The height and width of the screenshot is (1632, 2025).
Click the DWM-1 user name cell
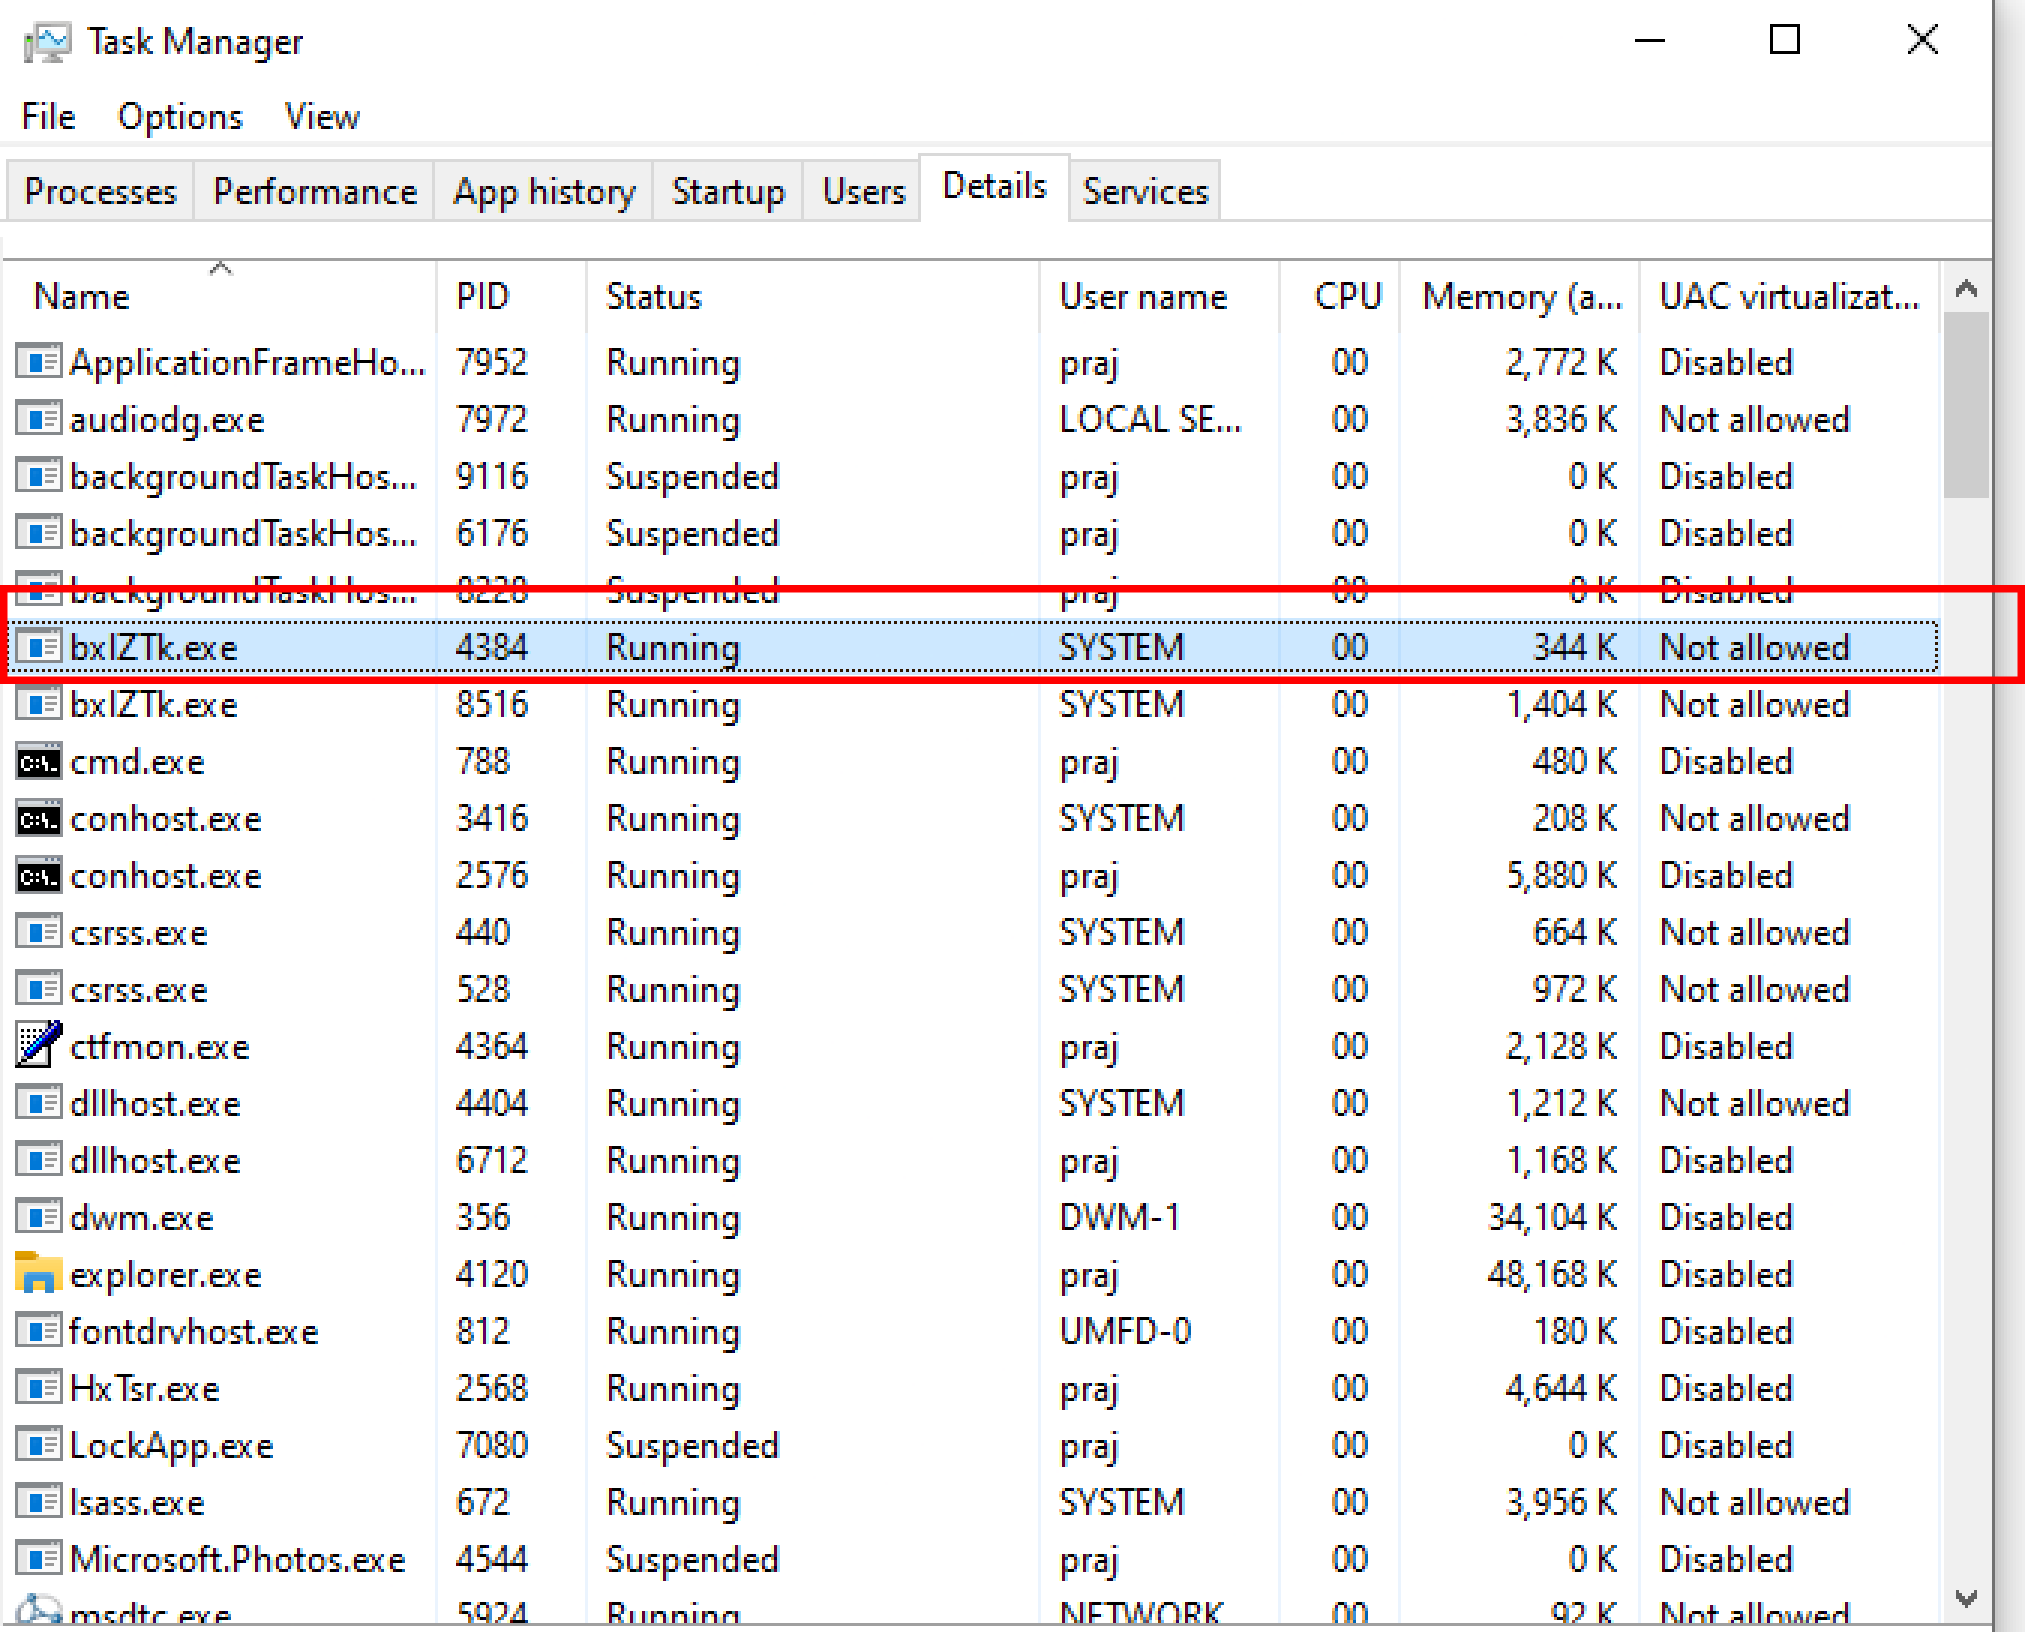pyautogui.click(x=1120, y=1218)
